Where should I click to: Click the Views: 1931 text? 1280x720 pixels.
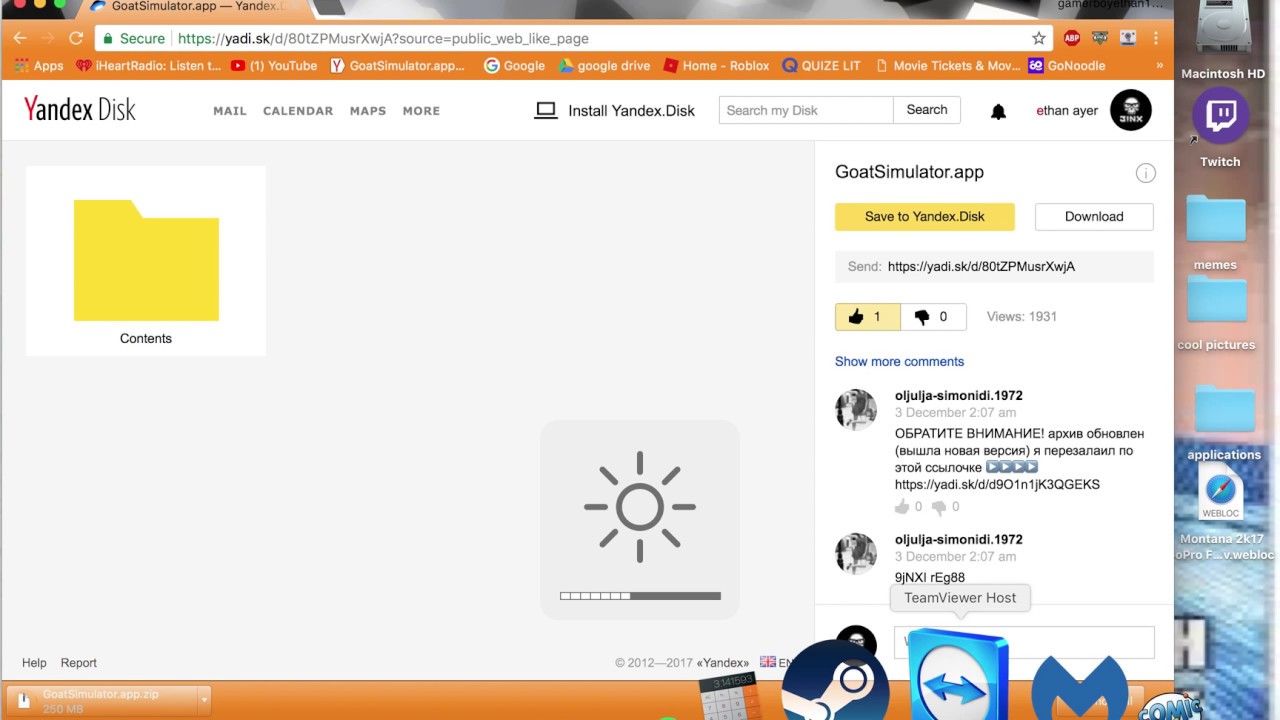click(x=1021, y=316)
